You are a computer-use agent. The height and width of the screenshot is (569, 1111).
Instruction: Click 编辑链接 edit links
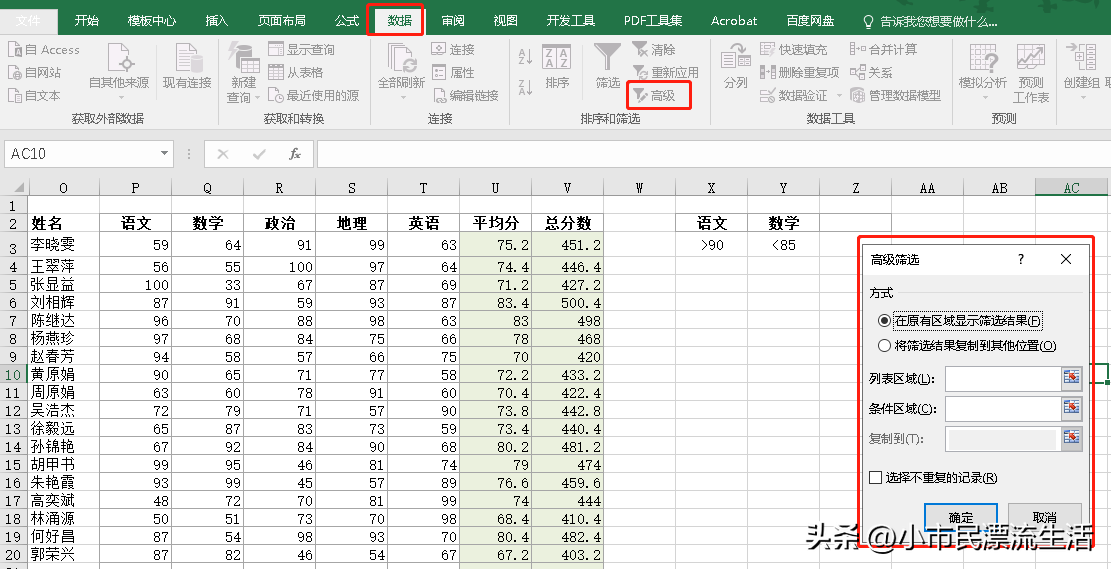point(465,95)
